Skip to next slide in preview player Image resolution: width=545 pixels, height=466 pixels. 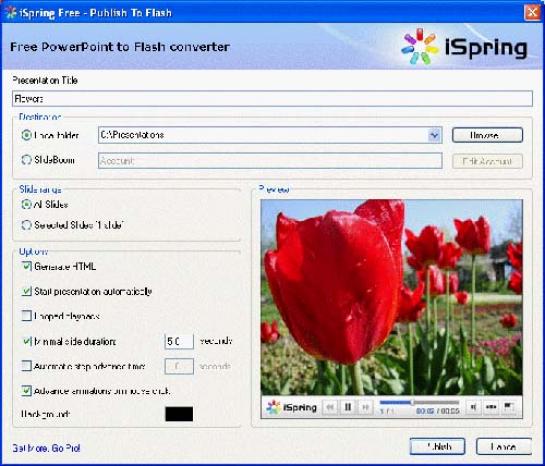[365, 407]
